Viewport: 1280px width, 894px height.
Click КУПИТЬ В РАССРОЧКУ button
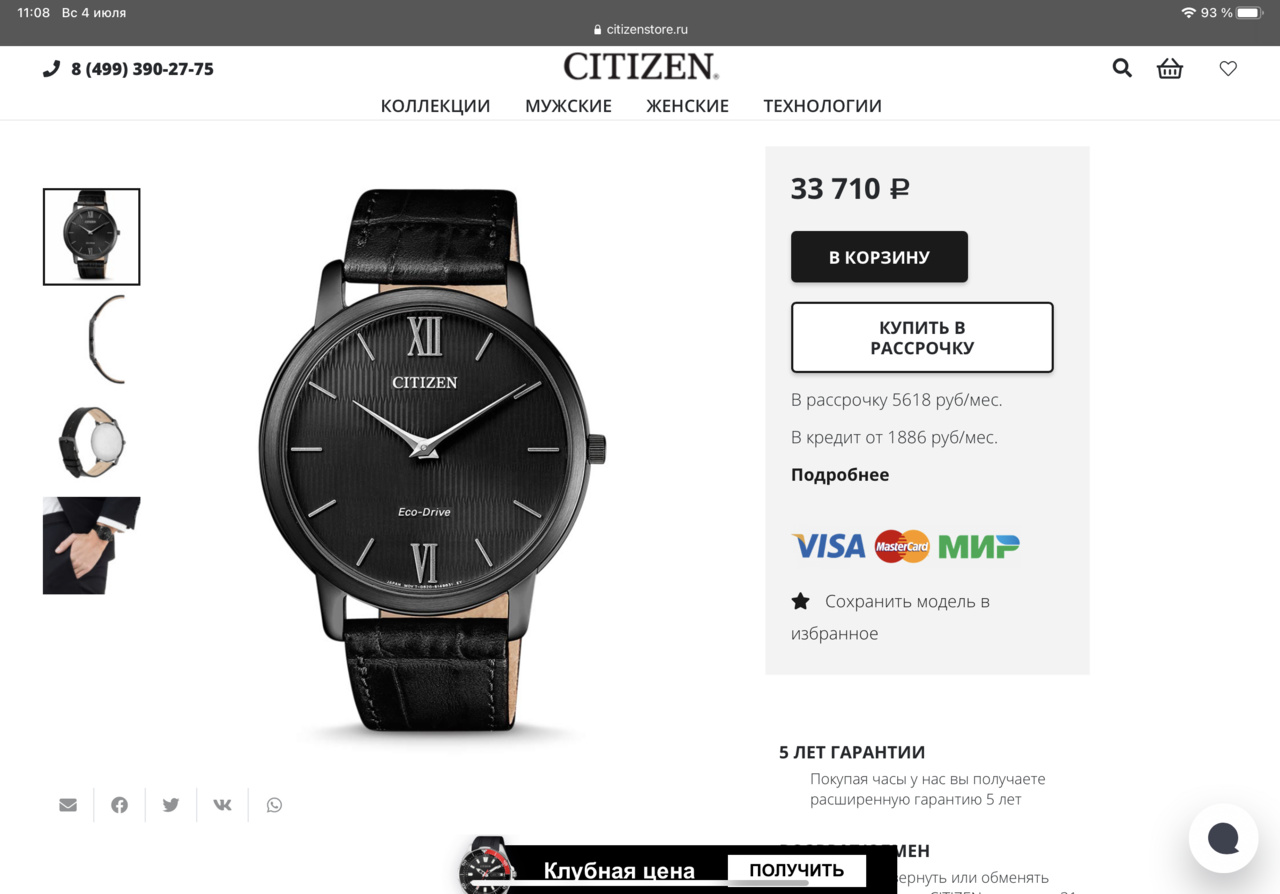(x=922, y=338)
